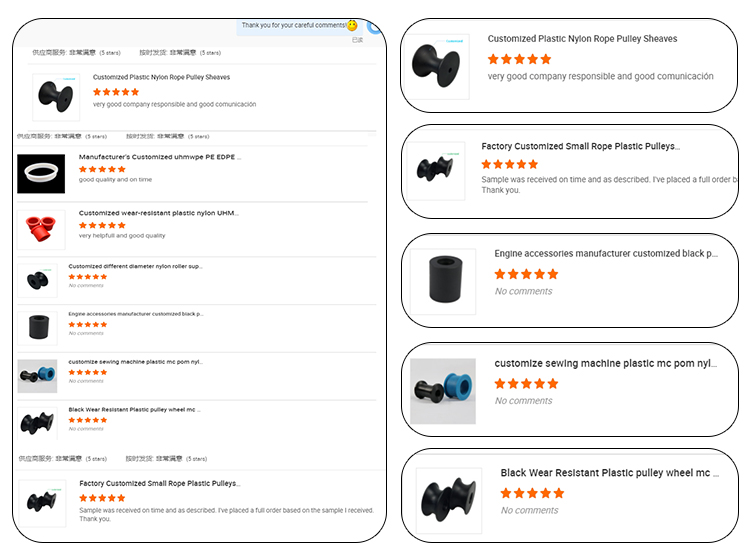Open the white ring product thumbnail
The image size is (750, 555).
click(41, 173)
